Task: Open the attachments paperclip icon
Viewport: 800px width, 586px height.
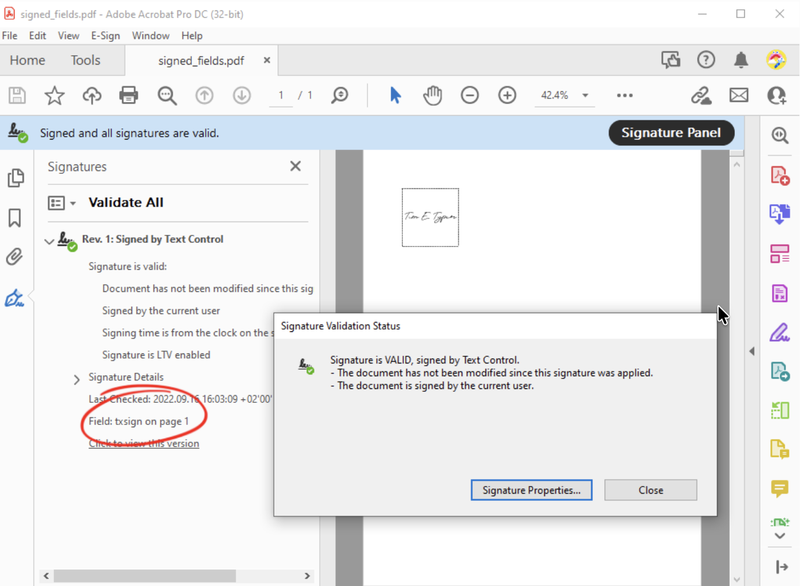Action: (15, 257)
